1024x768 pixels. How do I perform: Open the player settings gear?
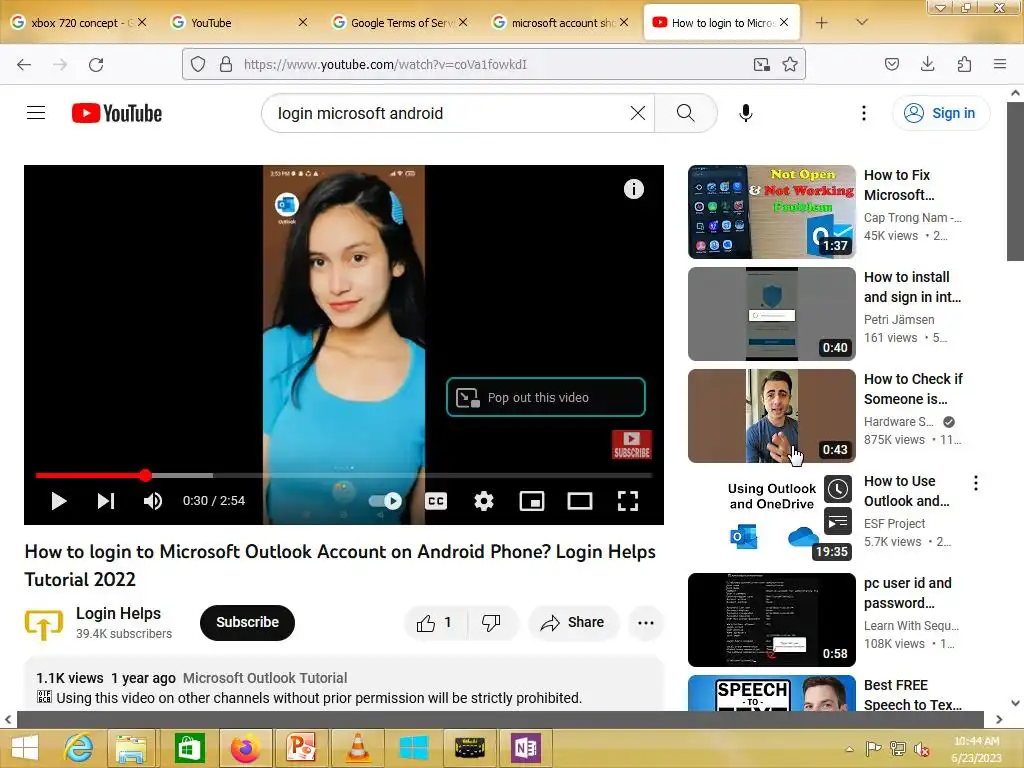point(484,501)
